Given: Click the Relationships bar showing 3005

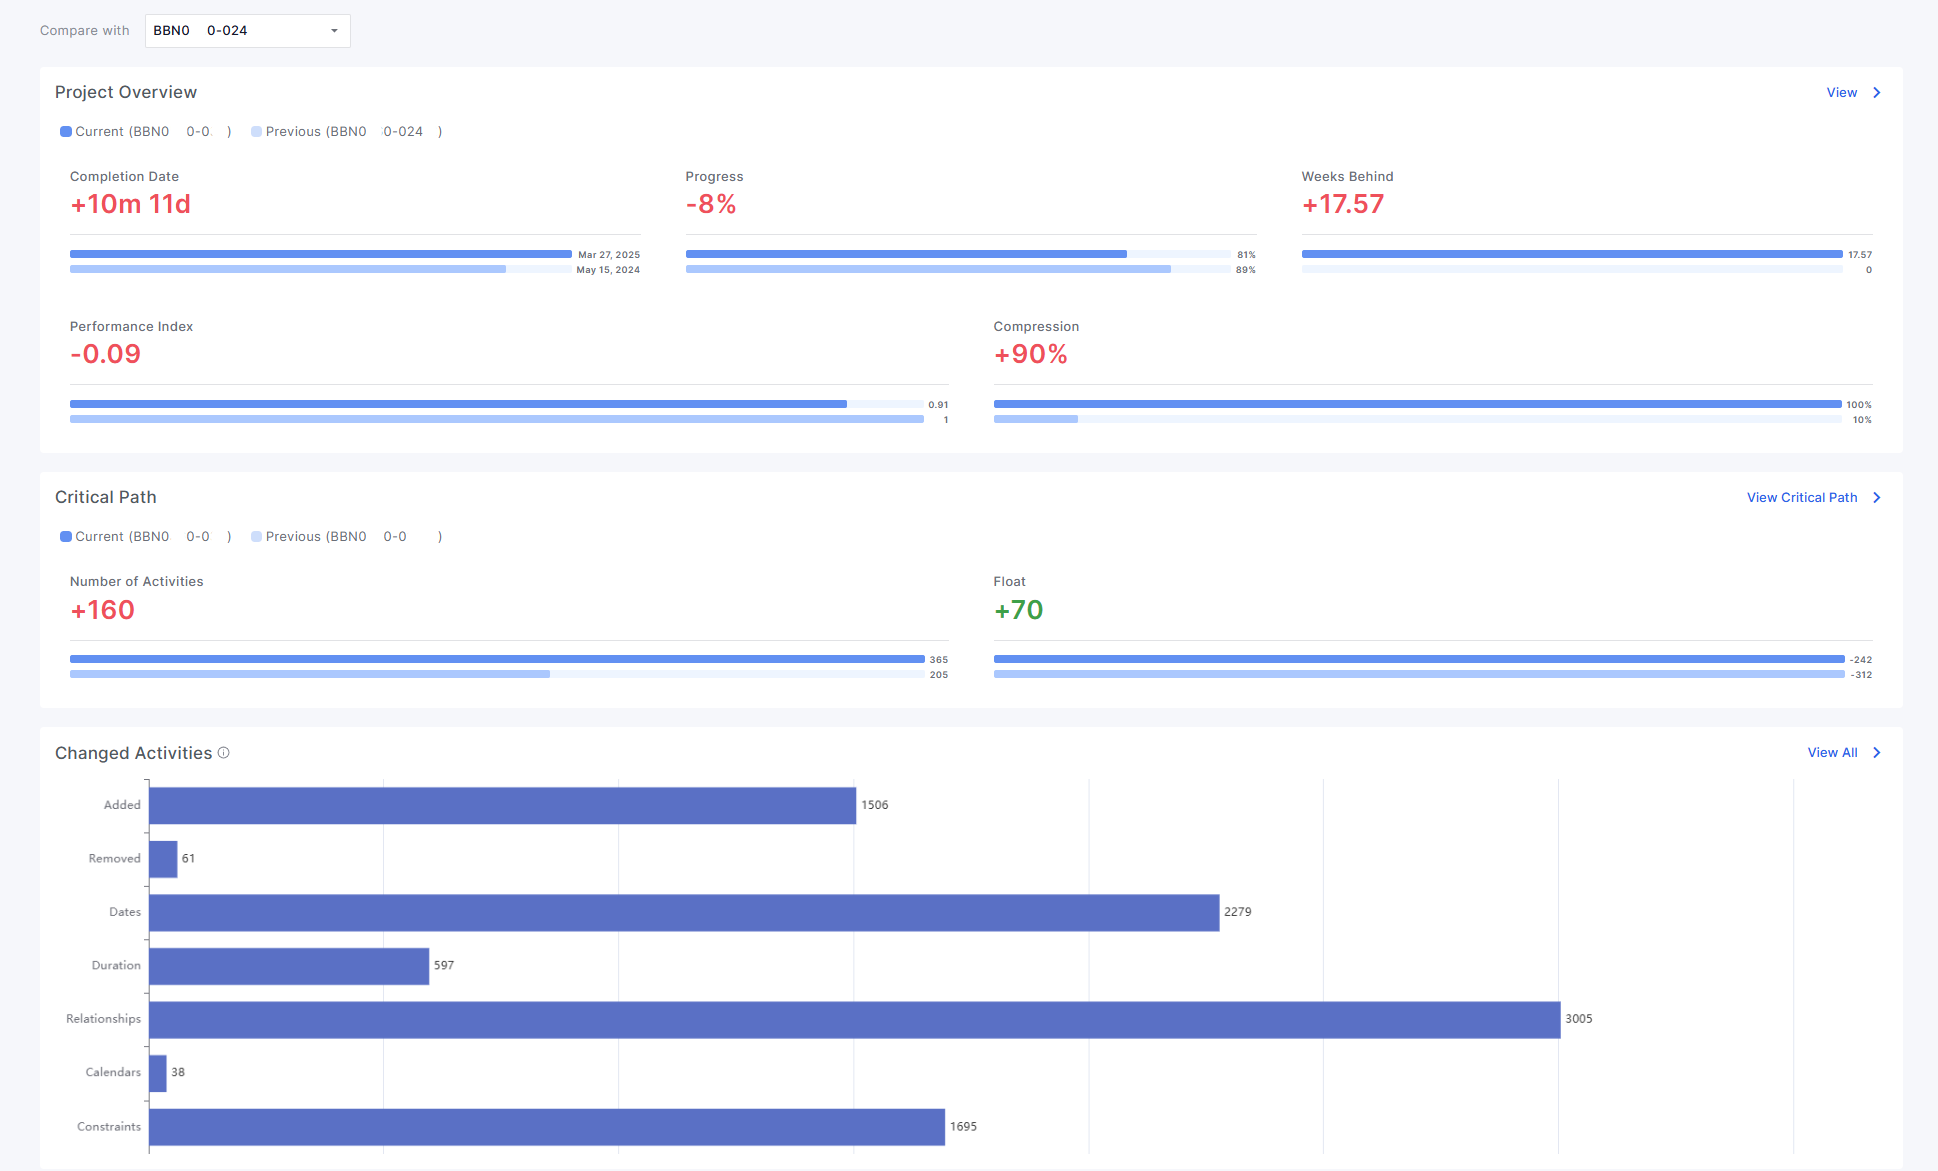Looking at the screenshot, I should (854, 1019).
